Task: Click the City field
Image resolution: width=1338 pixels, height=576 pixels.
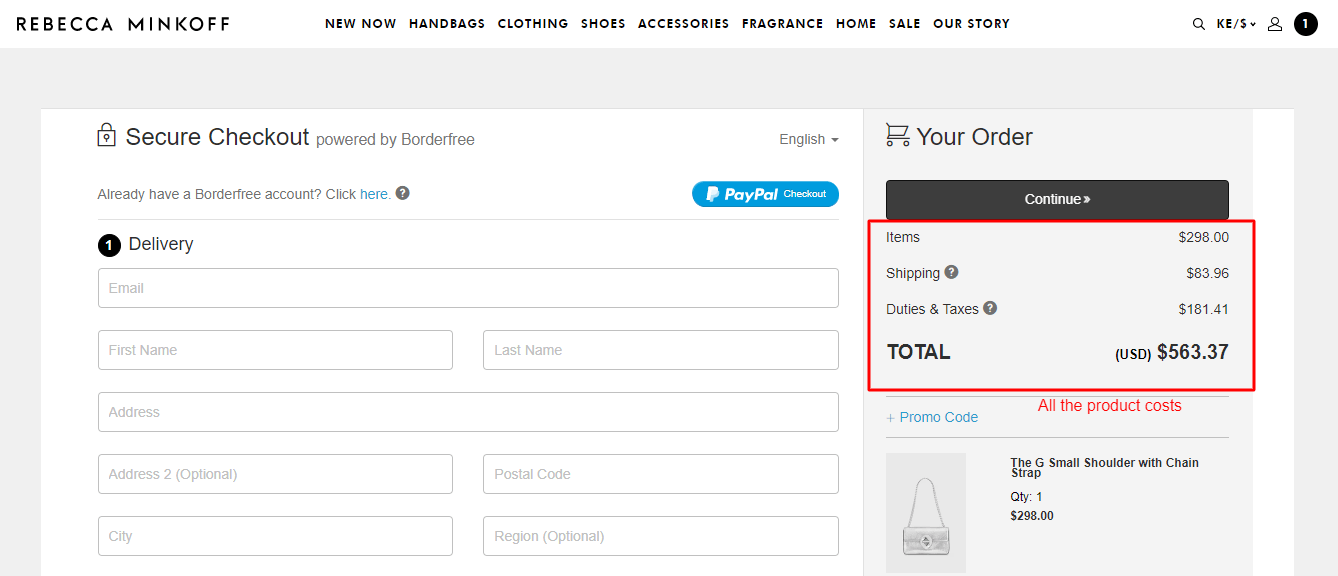Action: (x=275, y=536)
